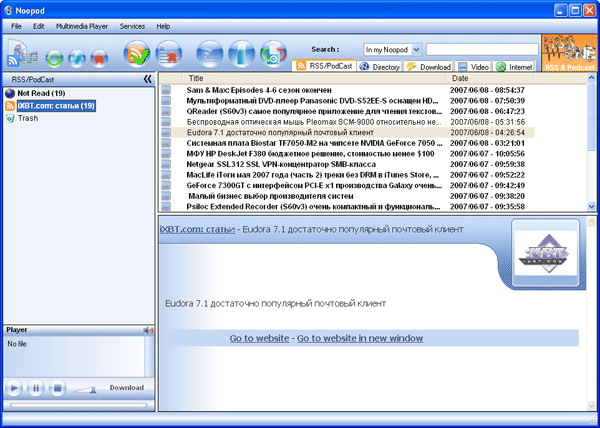Switch to the Internet tab
600x428 pixels.
[514, 67]
